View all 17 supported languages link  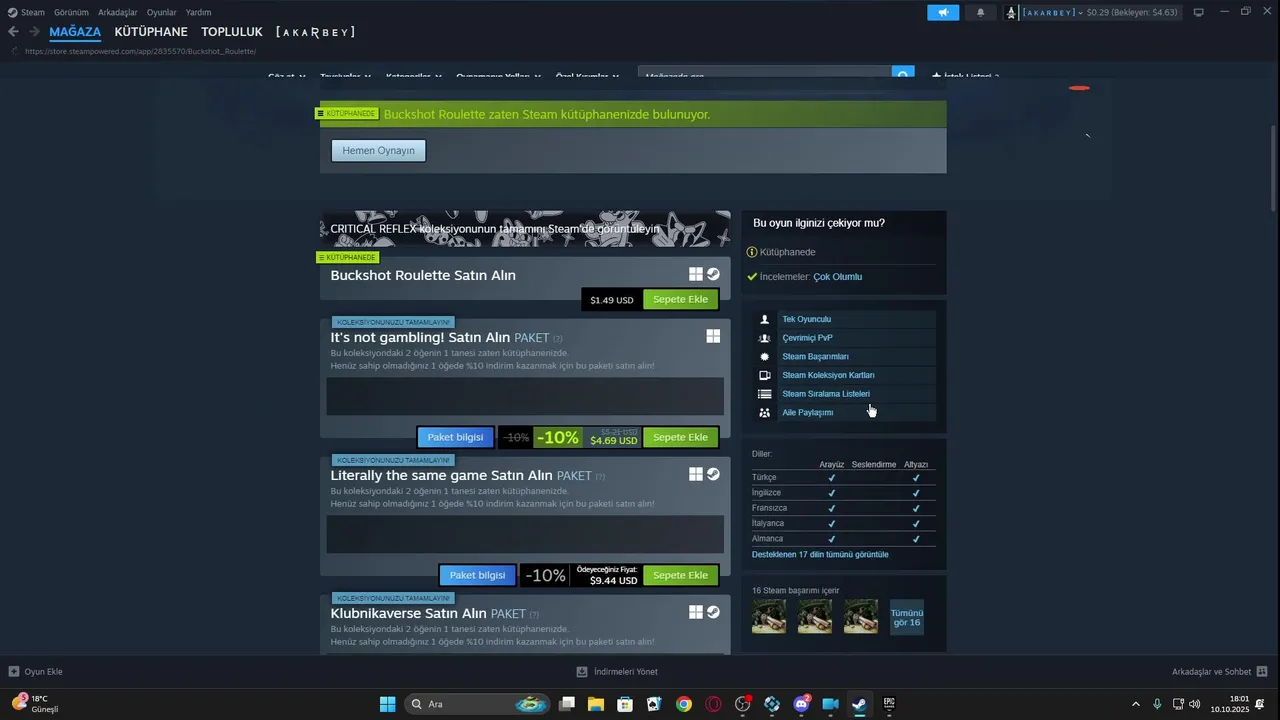click(x=820, y=554)
